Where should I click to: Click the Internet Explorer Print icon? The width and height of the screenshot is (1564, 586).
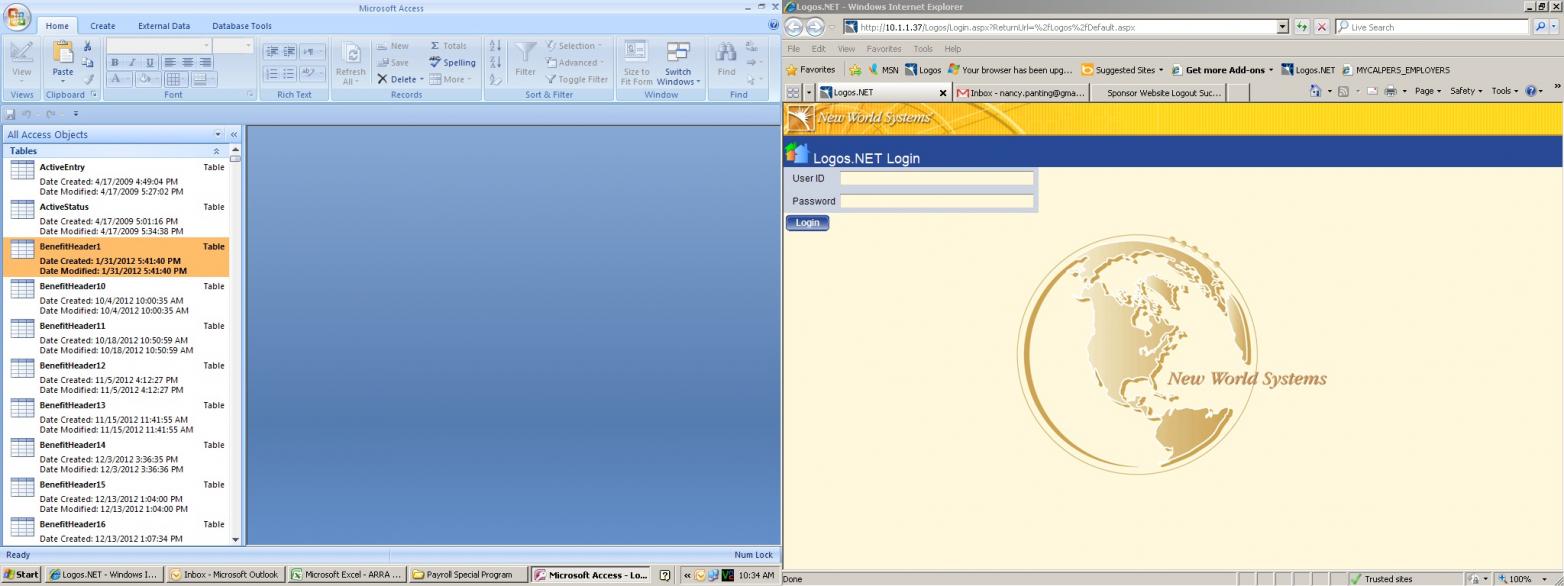[x=1390, y=91]
